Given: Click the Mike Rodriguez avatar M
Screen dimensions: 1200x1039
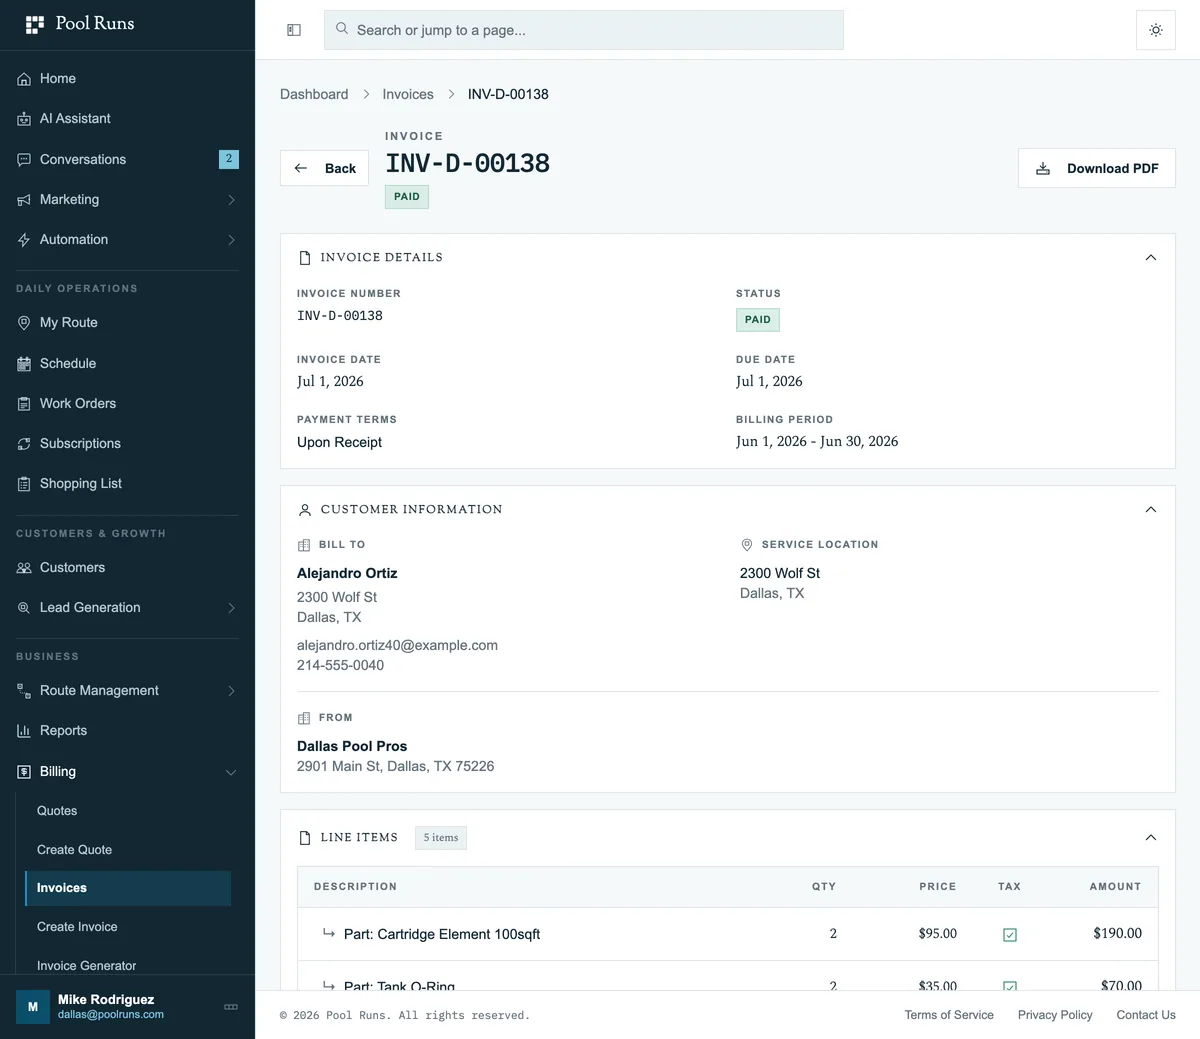Looking at the screenshot, I should pyautogui.click(x=32, y=1007).
